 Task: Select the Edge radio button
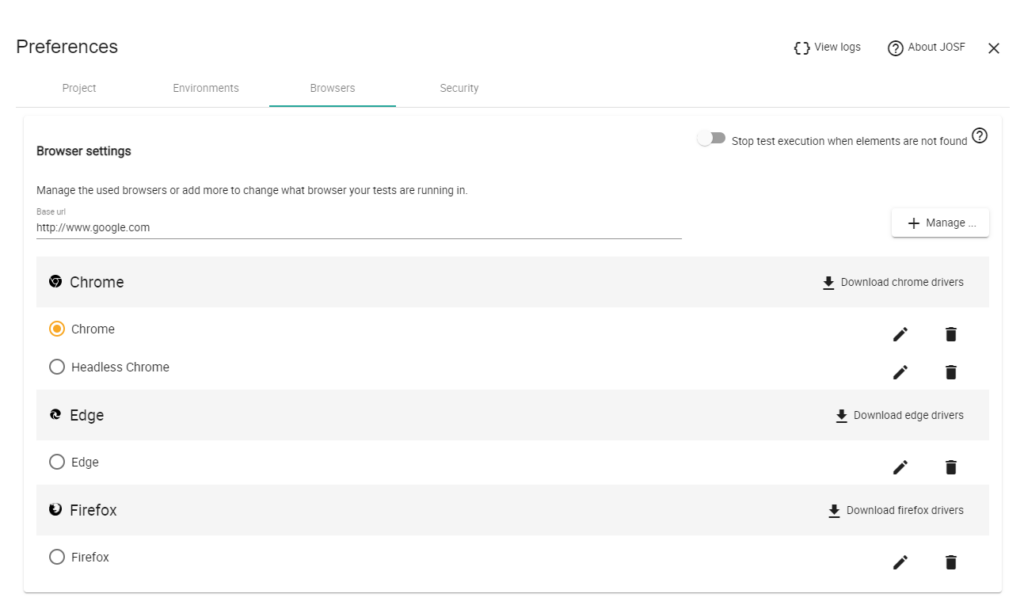(x=57, y=462)
